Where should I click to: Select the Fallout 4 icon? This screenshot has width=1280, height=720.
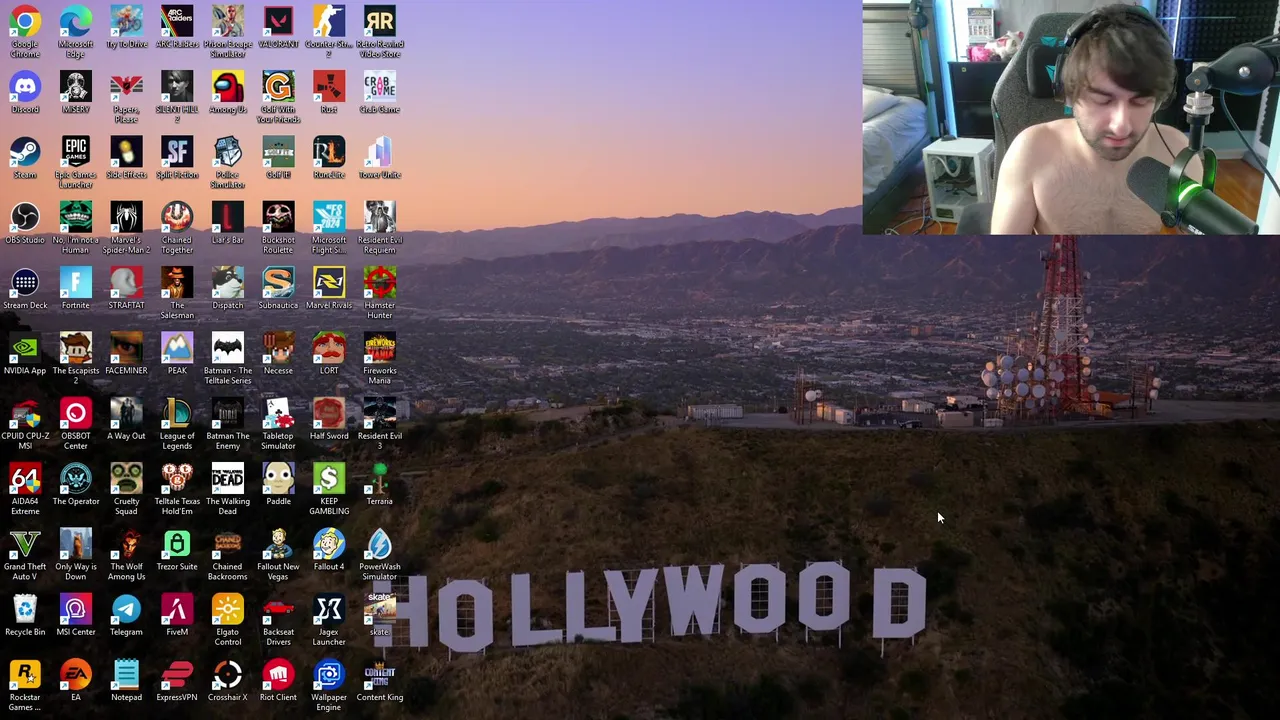point(329,543)
